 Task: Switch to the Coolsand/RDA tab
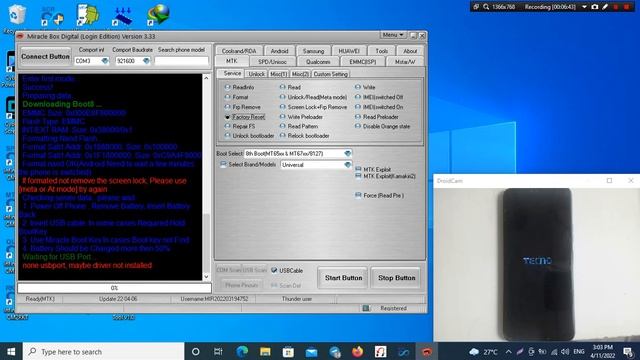point(239,51)
